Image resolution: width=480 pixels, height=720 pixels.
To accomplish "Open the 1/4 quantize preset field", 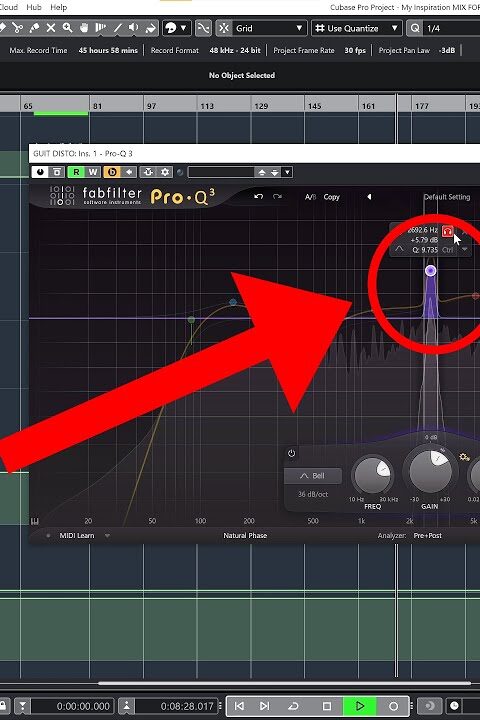I will point(452,28).
